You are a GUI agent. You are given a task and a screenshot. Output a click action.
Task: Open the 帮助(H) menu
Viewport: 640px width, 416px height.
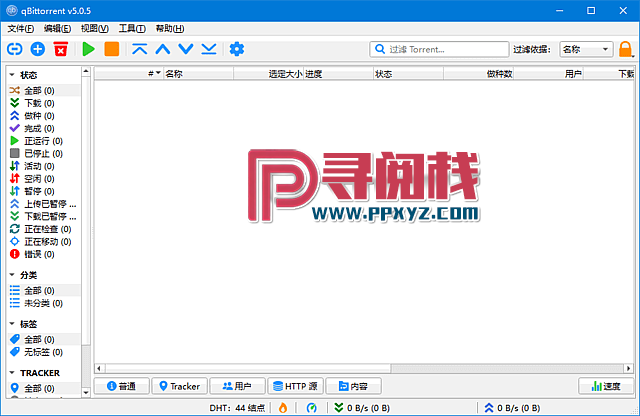pyautogui.click(x=170, y=29)
